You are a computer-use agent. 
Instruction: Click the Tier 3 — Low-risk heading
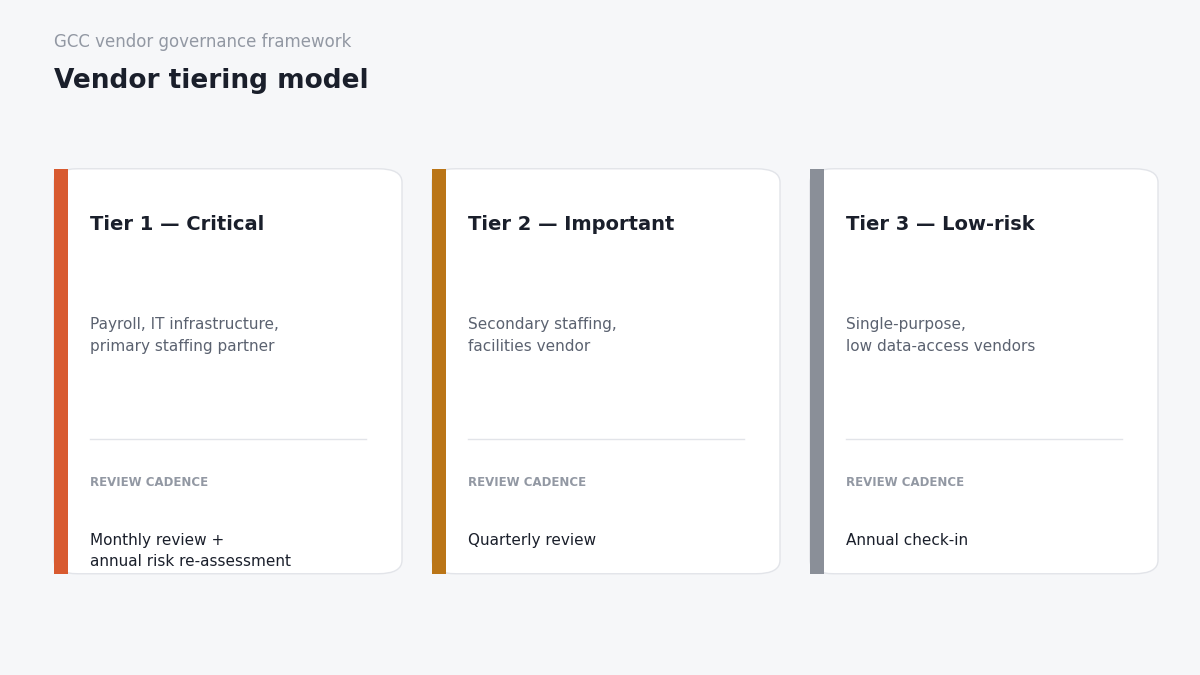(x=940, y=224)
